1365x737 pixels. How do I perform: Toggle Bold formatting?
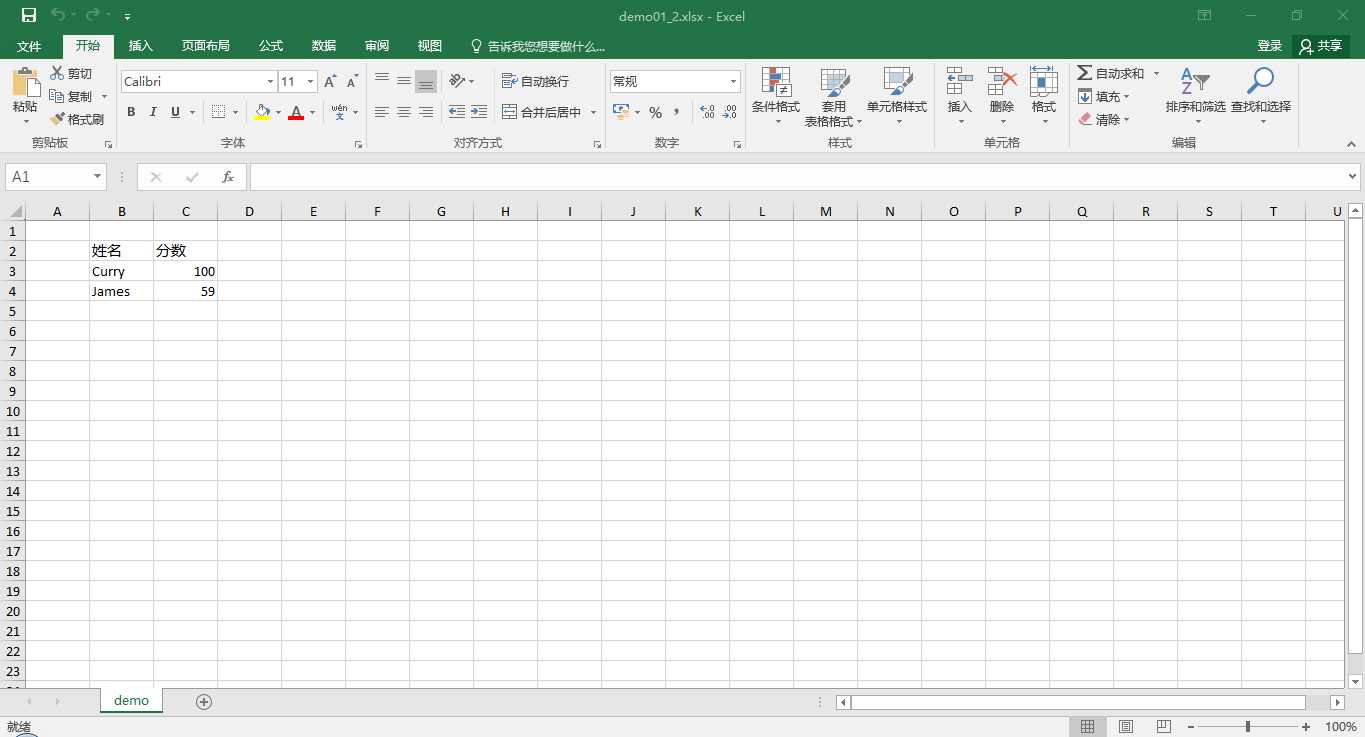[x=131, y=112]
